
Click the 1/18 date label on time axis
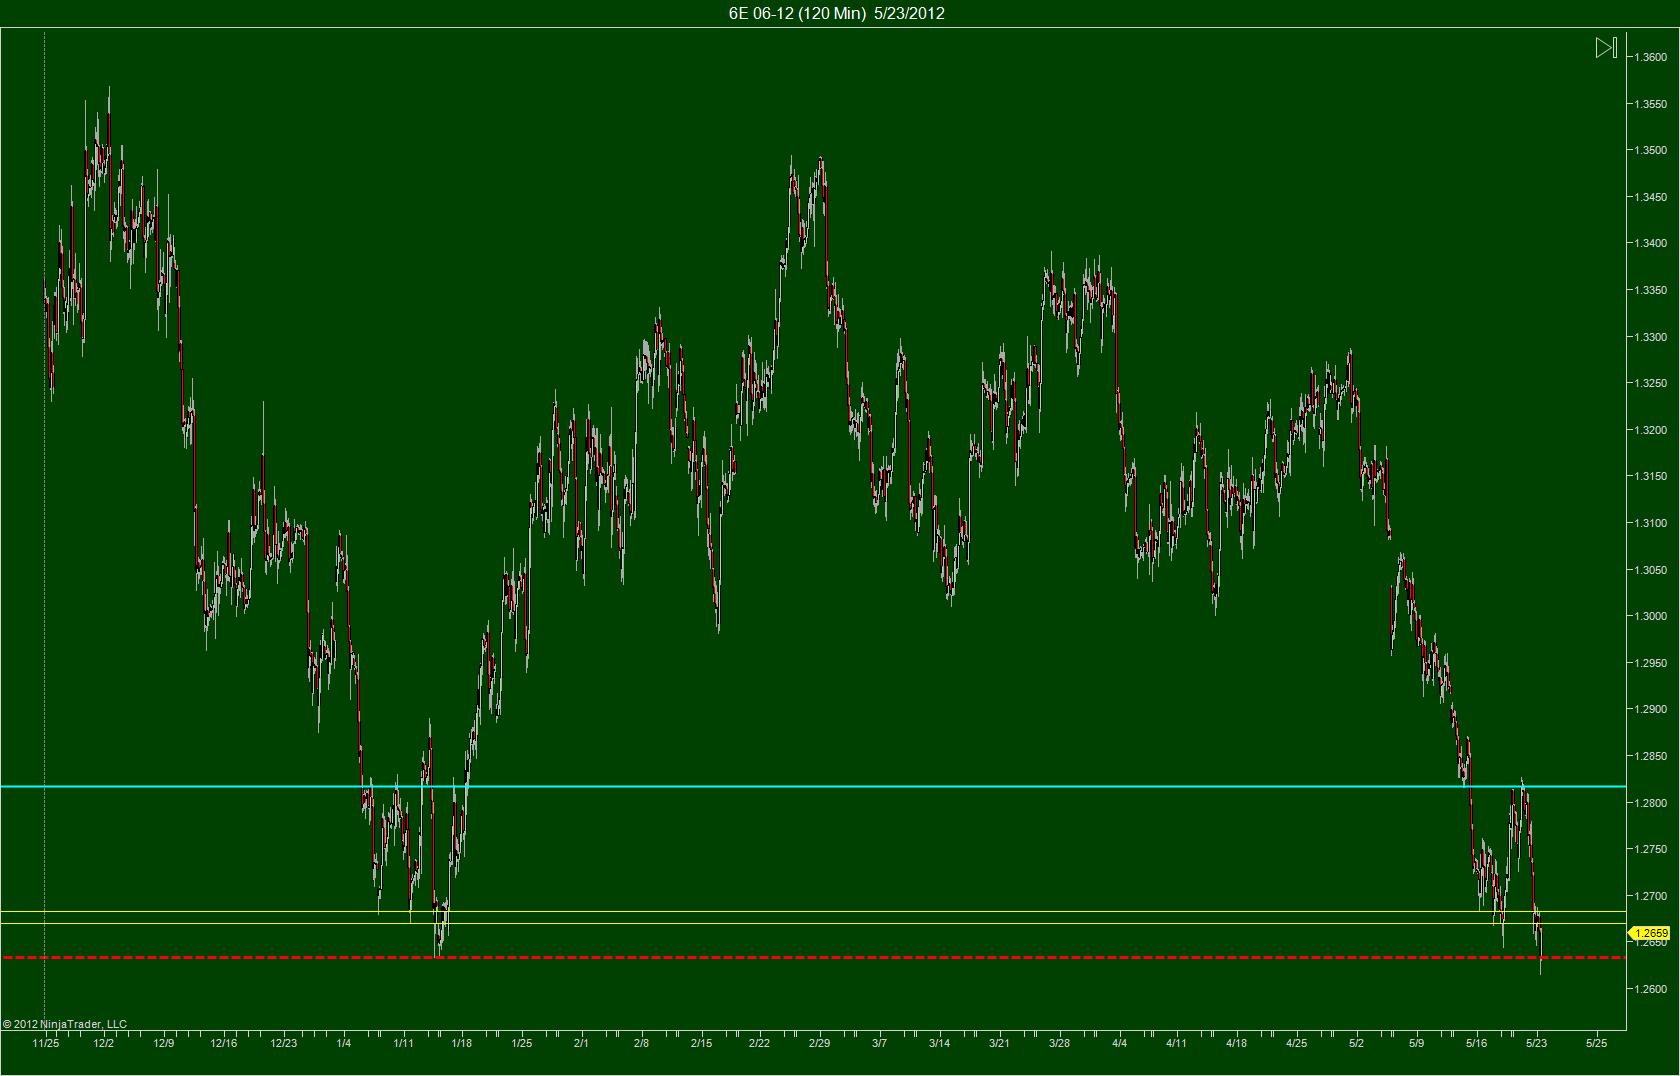[x=462, y=1043]
